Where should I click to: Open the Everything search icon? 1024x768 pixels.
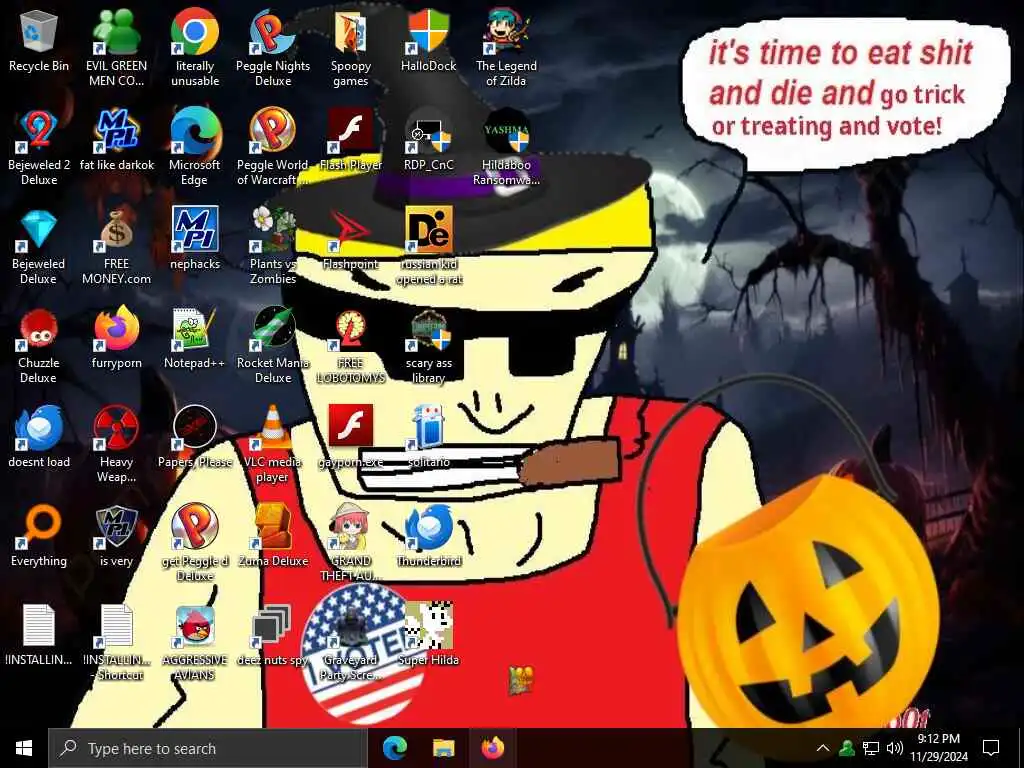[39, 528]
